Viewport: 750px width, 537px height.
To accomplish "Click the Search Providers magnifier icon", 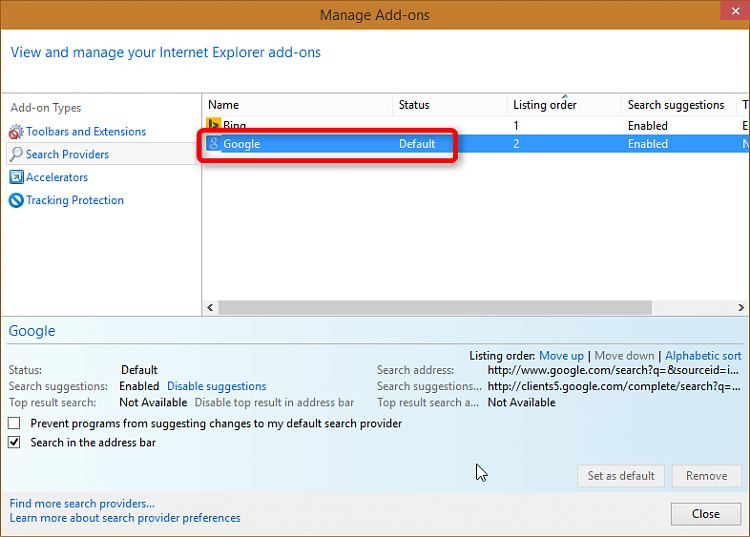I will (x=16, y=154).
